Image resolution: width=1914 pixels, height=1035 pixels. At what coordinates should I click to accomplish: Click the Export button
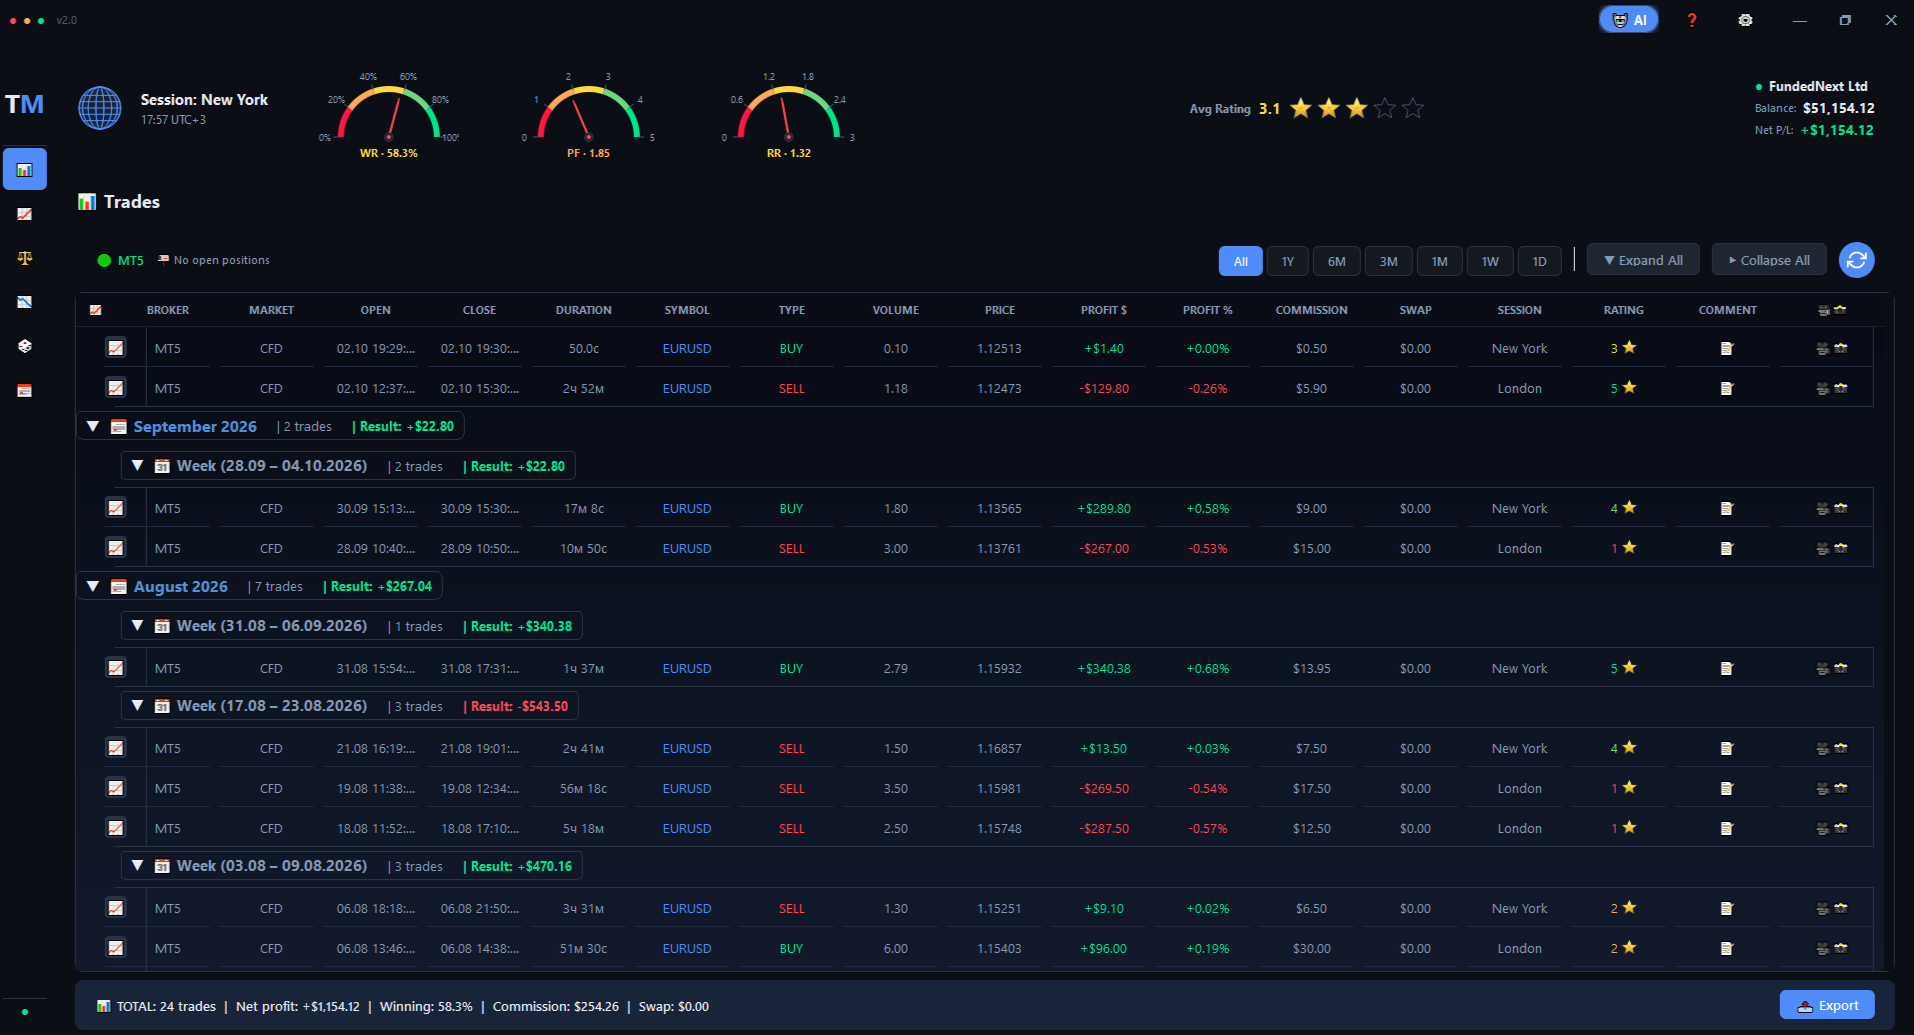click(x=1827, y=1006)
